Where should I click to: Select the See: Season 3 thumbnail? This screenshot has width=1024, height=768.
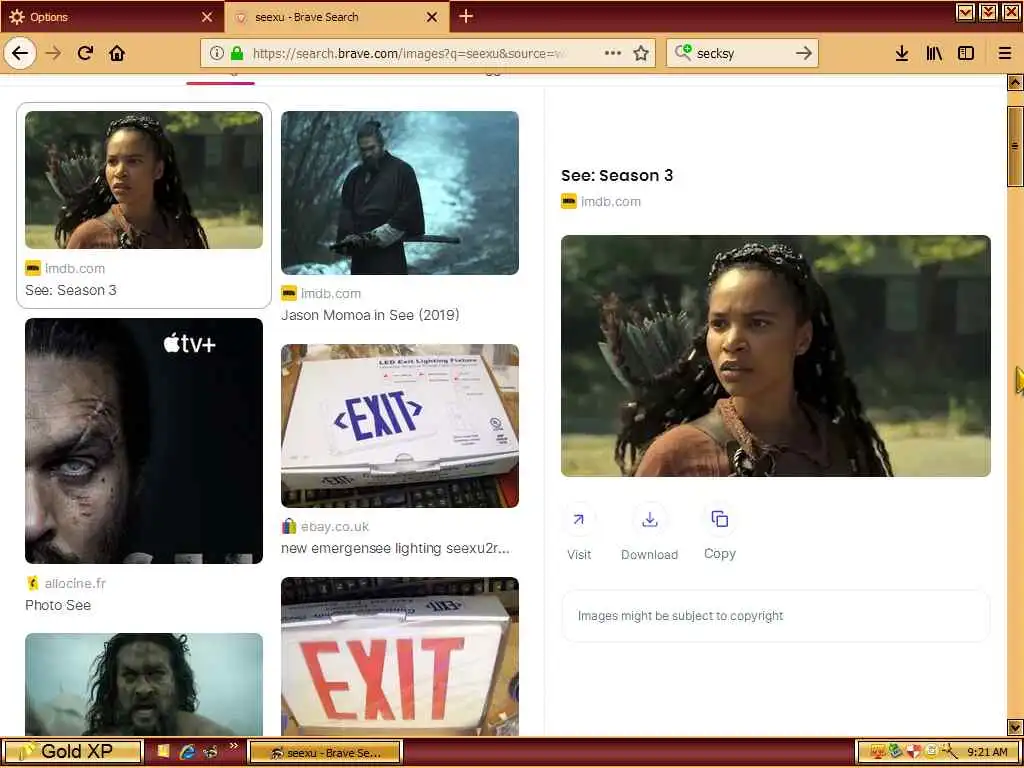[x=144, y=180]
